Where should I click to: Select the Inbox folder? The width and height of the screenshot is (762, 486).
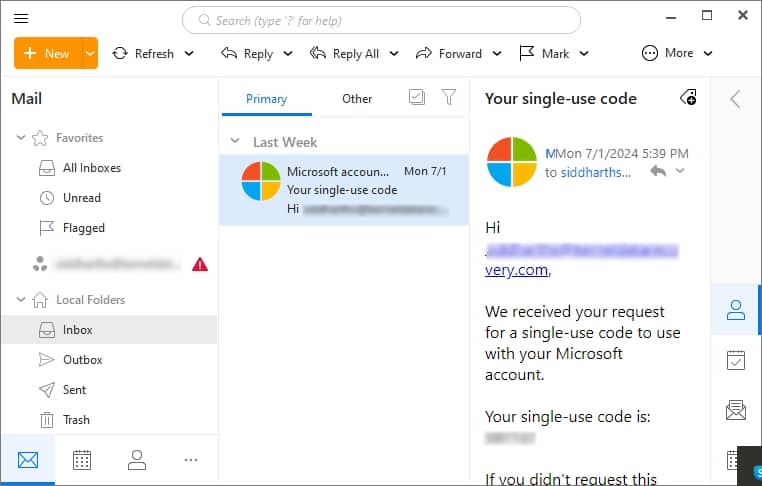pos(109,330)
